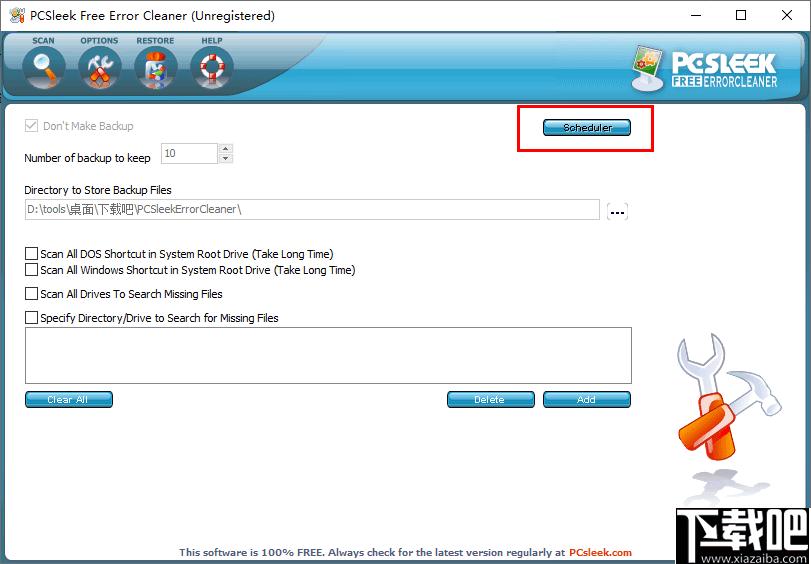This screenshot has height=564, width=811.
Task: Open the Help lifebuoy icon
Action: 212,68
